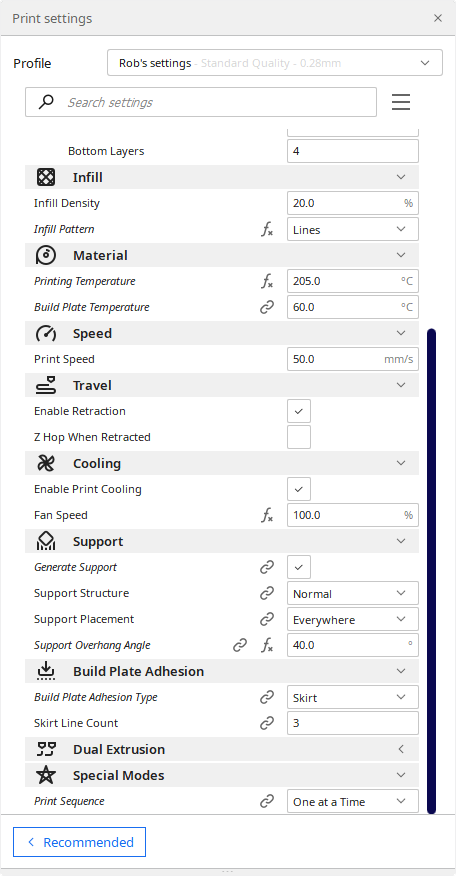
Task: Click the Generate Support link icon
Action: [267, 568]
